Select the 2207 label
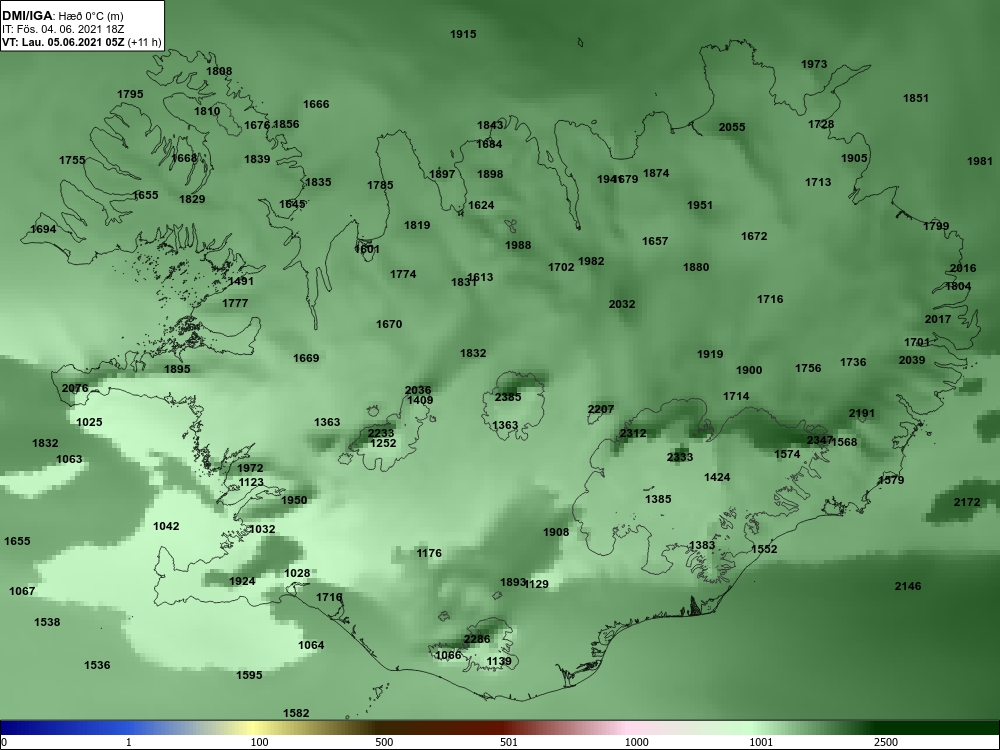The image size is (1000, 750). (x=601, y=409)
